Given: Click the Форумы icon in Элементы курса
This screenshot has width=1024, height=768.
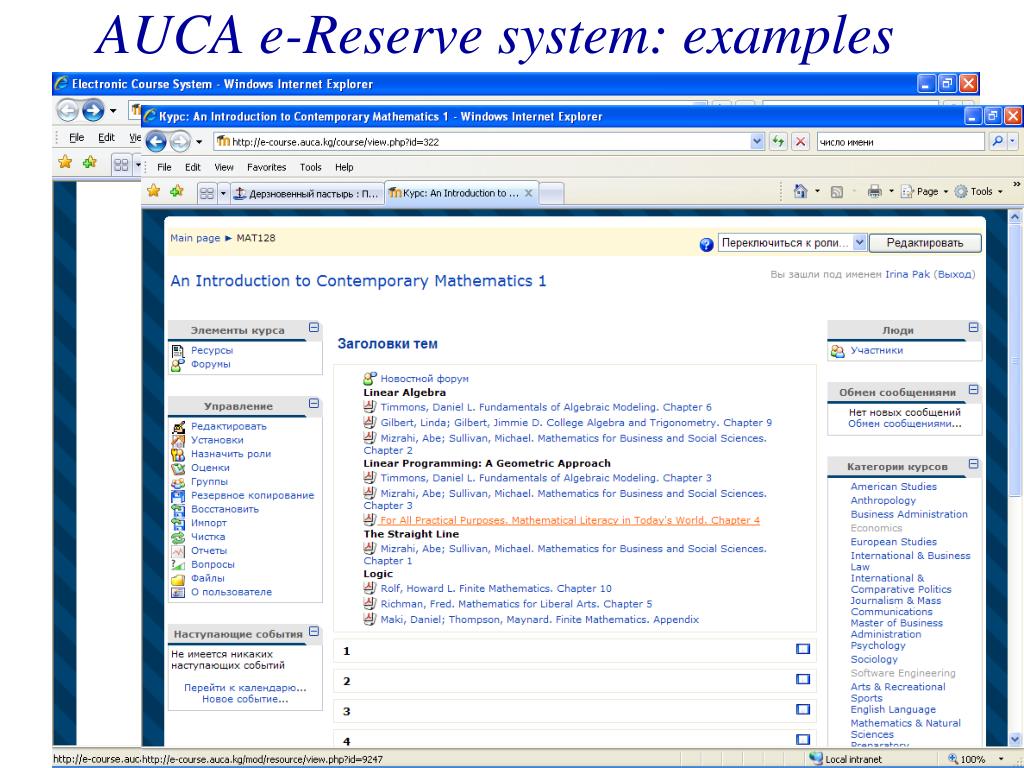Looking at the screenshot, I should point(178,364).
